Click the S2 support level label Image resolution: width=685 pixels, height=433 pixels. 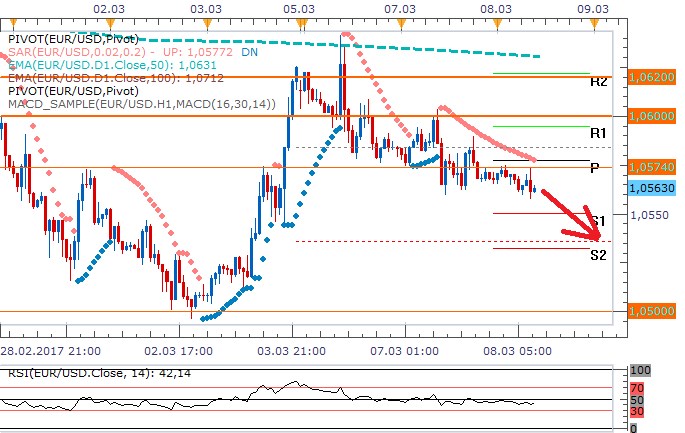[x=598, y=255]
